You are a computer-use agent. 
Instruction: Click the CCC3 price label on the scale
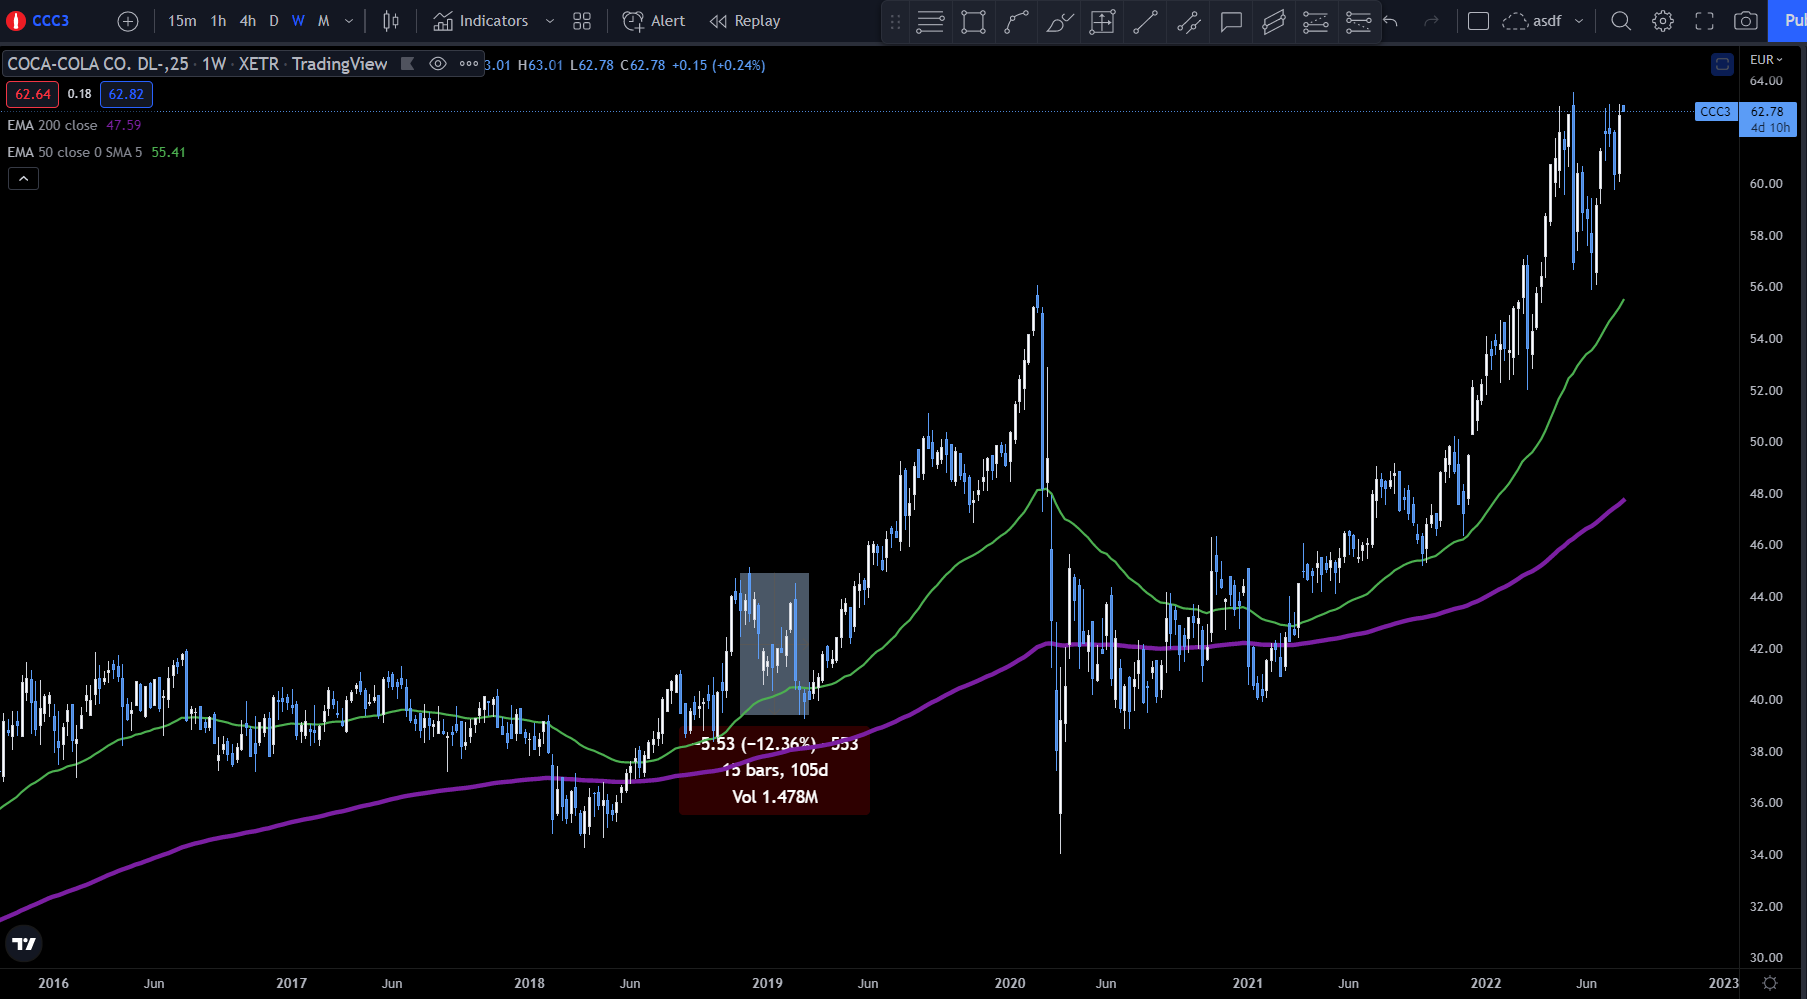coord(1716,112)
